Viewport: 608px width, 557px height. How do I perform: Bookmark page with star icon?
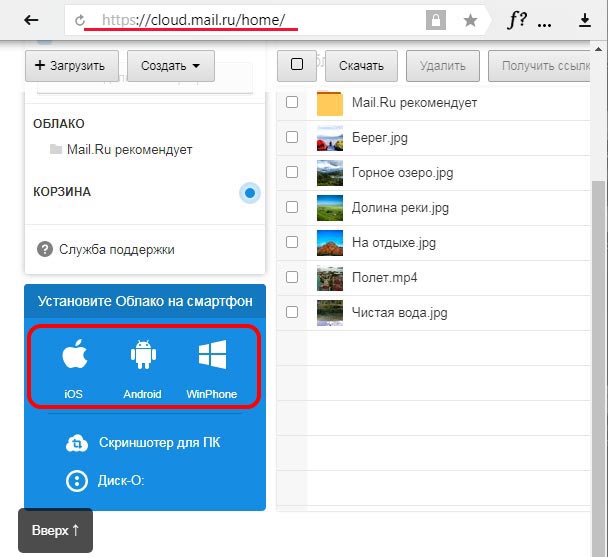(470, 20)
